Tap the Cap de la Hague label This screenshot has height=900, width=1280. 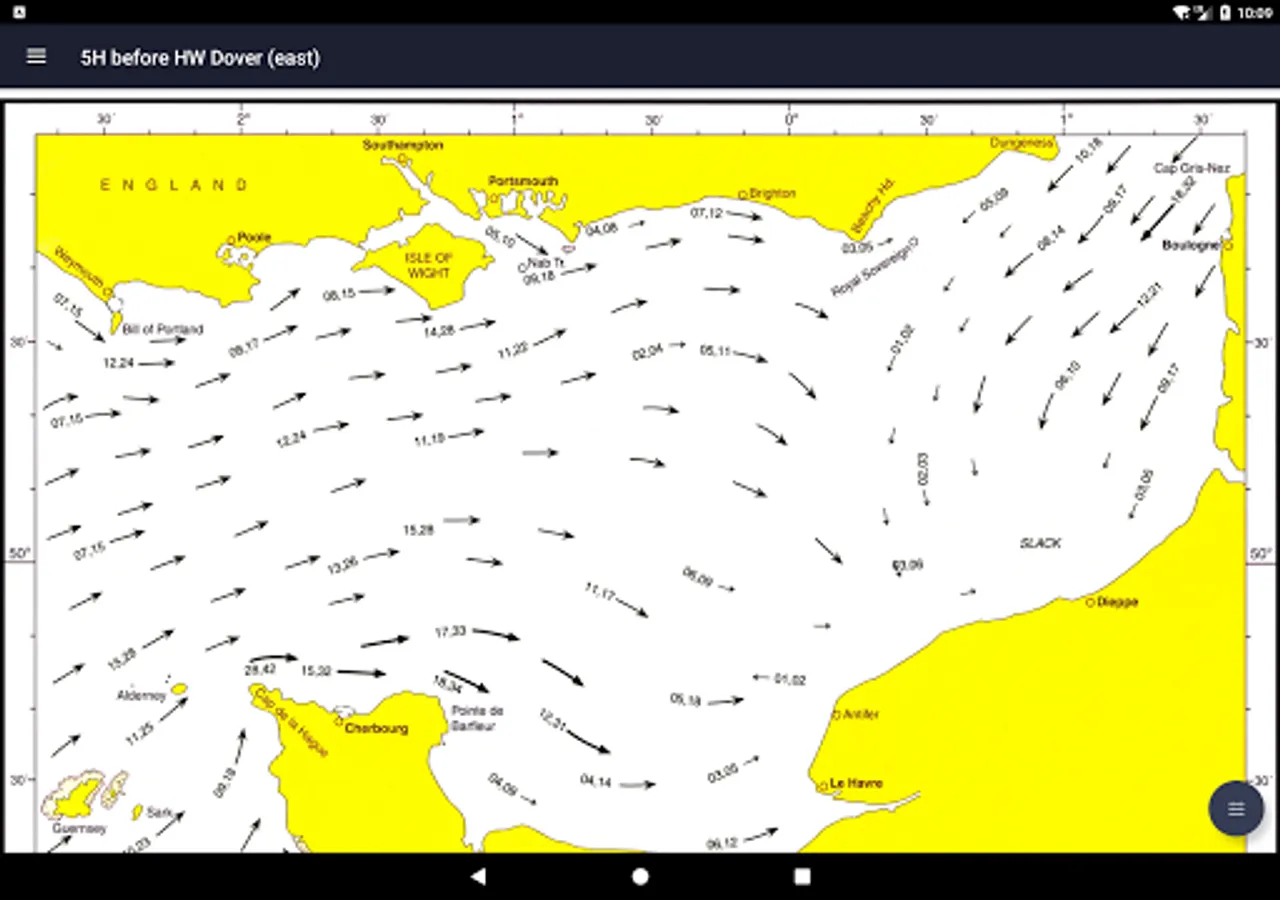[x=292, y=723]
